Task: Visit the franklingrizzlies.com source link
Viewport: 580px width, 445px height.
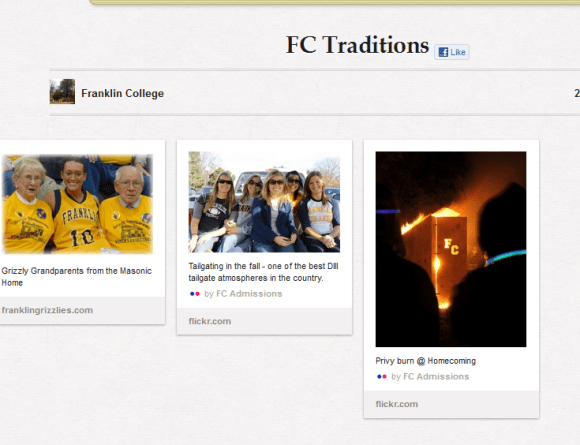Action: click(47, 310)
